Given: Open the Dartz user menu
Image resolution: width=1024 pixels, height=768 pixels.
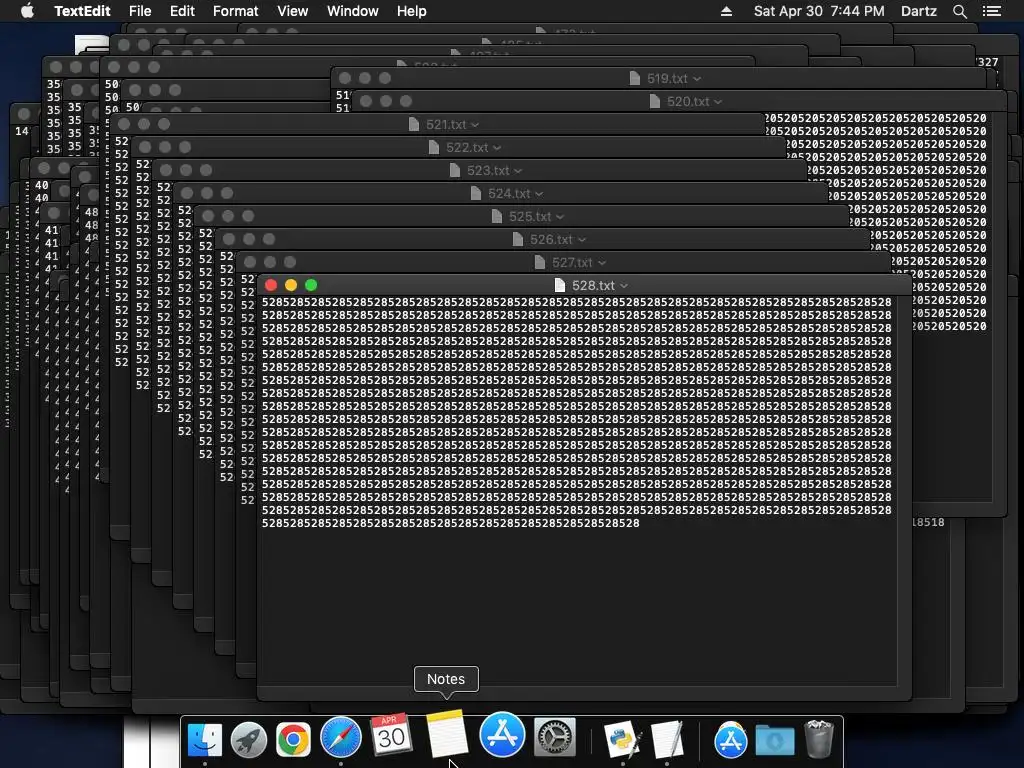Looking at the screenshot, I should coord(919,11).
